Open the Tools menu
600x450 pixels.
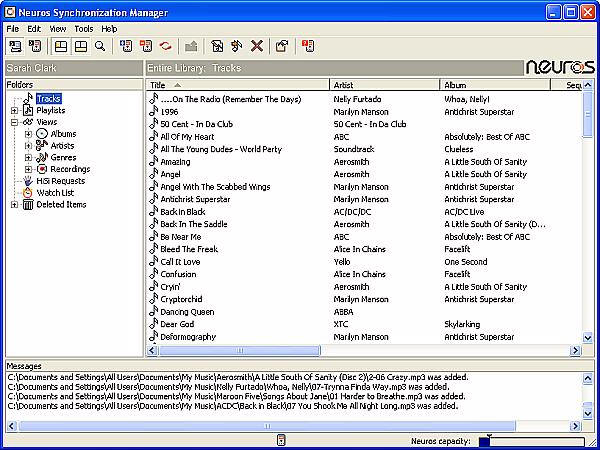click(x=83, y=29)
